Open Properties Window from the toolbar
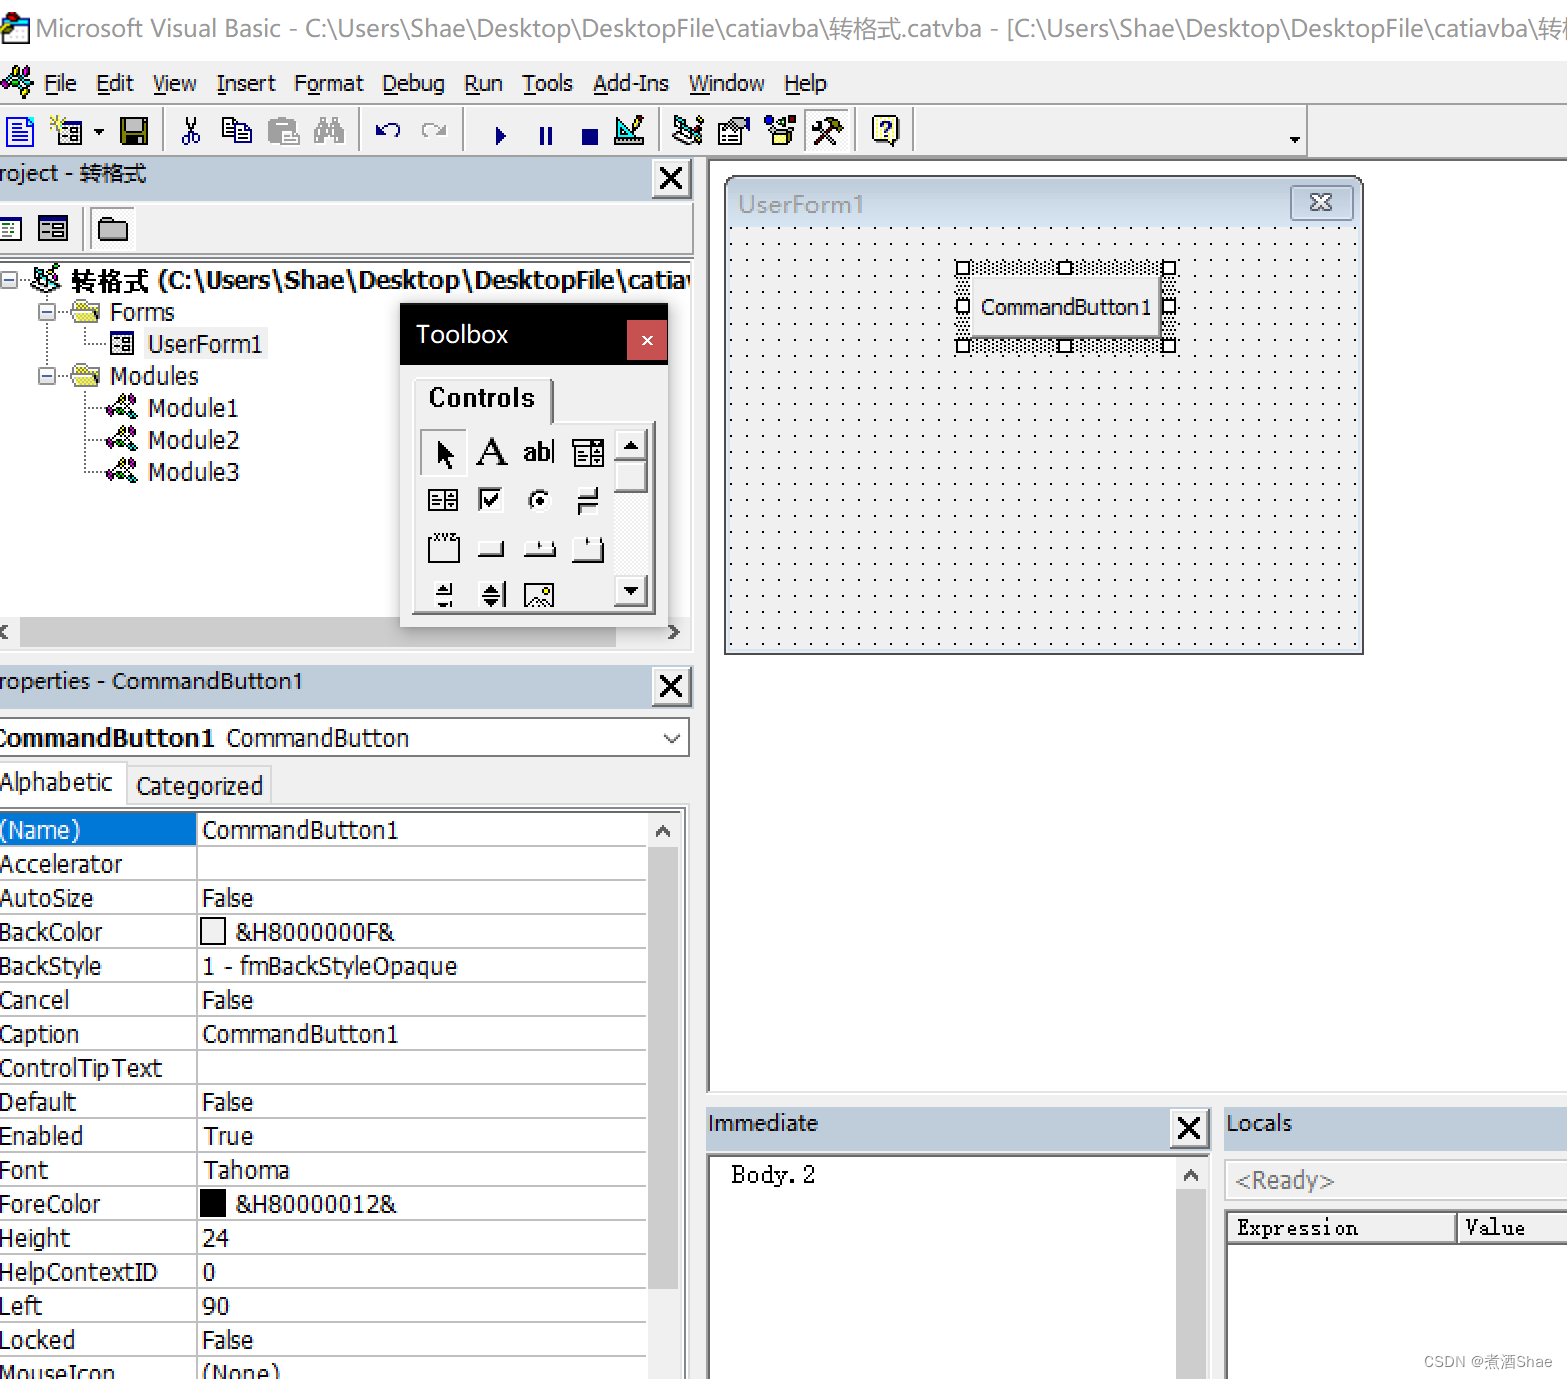1567x1379 pixels. point(733,131)
